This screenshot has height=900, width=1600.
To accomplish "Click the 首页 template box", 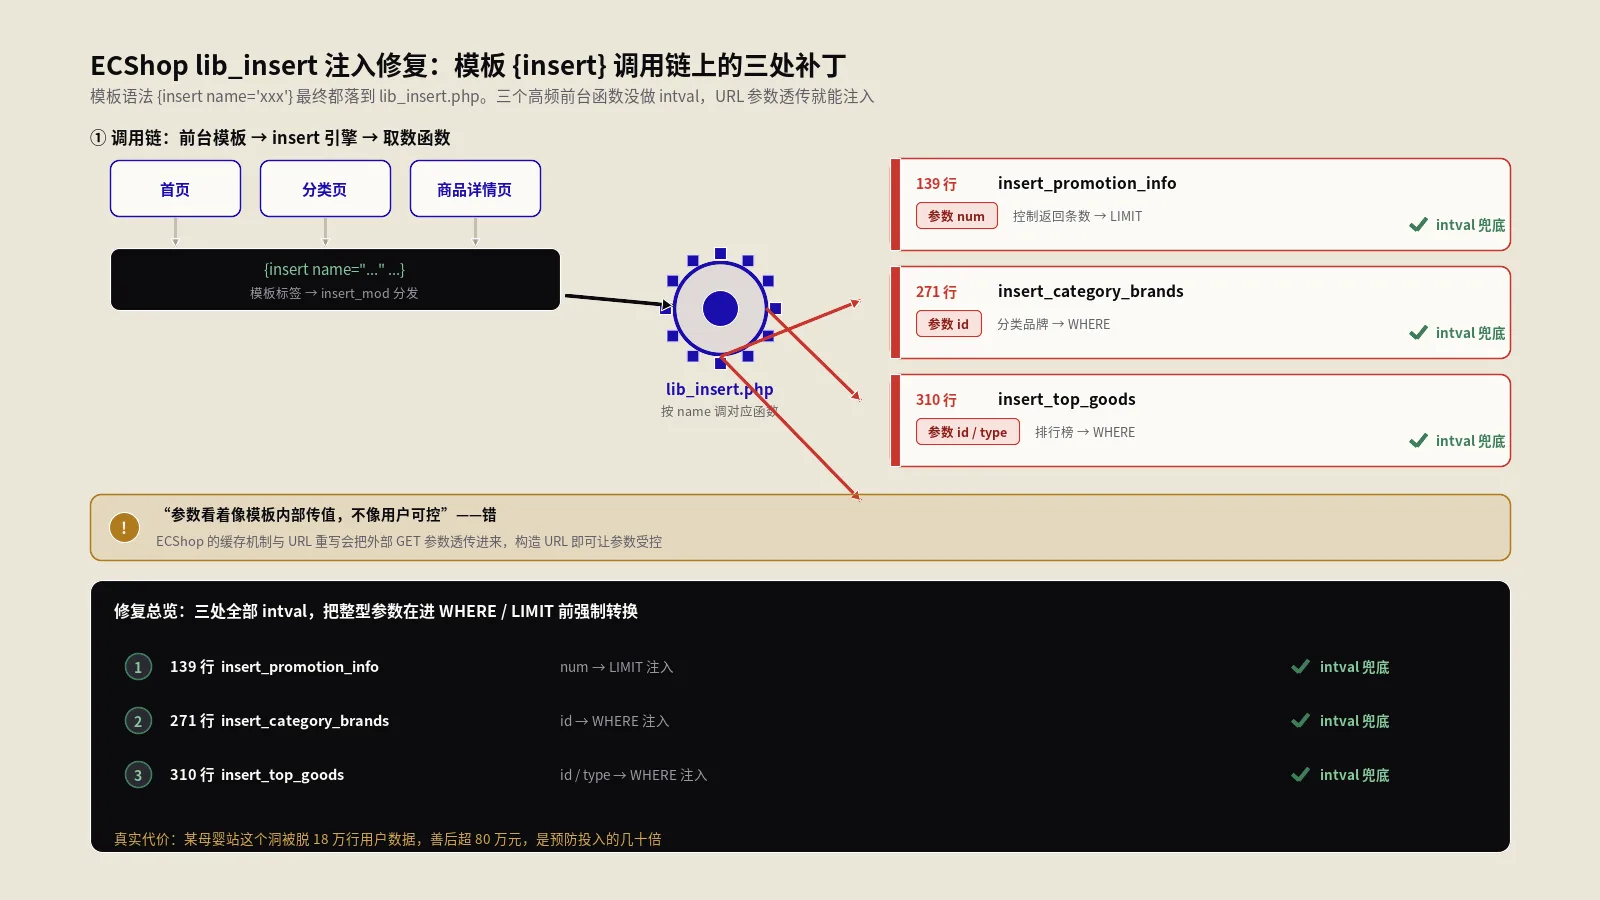I will [x=175, y=188].
